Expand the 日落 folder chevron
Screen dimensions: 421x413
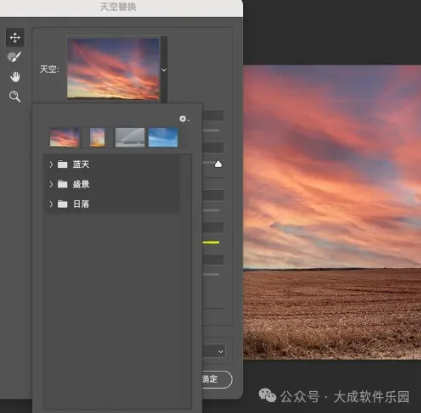(51, 204)
